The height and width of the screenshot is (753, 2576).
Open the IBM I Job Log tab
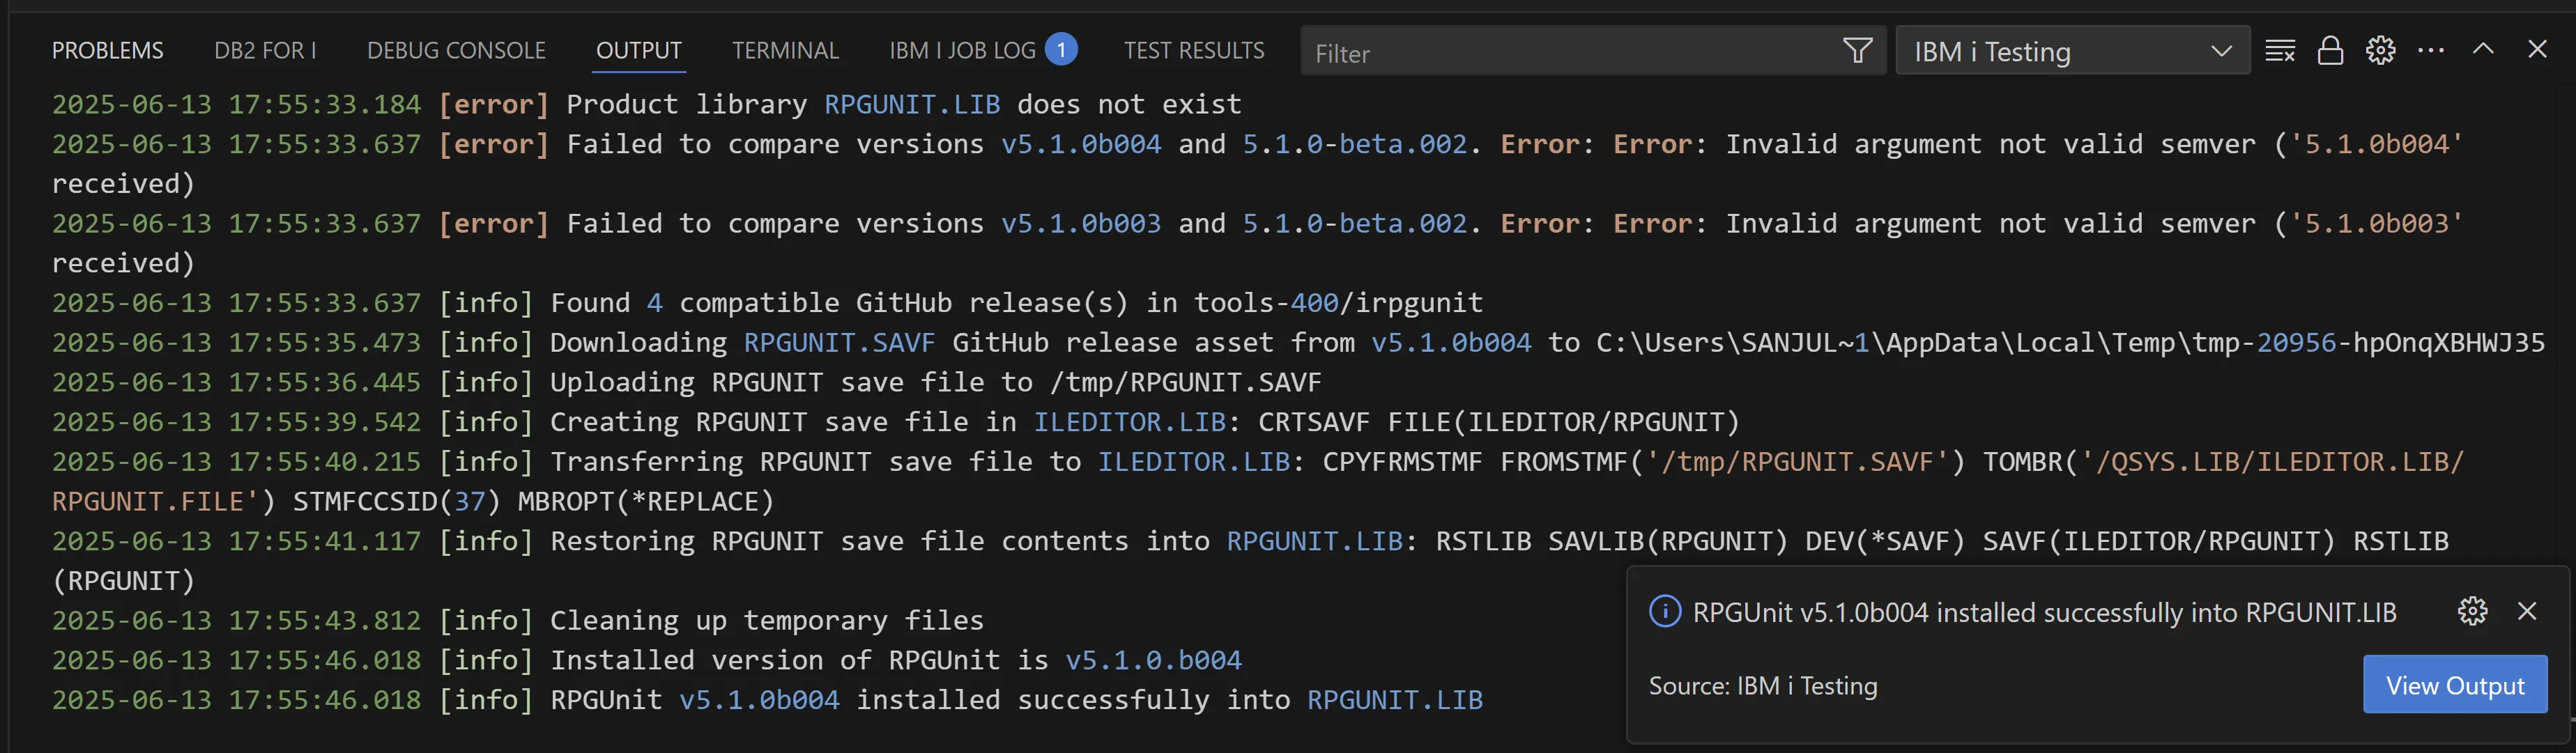coord(962,51)
